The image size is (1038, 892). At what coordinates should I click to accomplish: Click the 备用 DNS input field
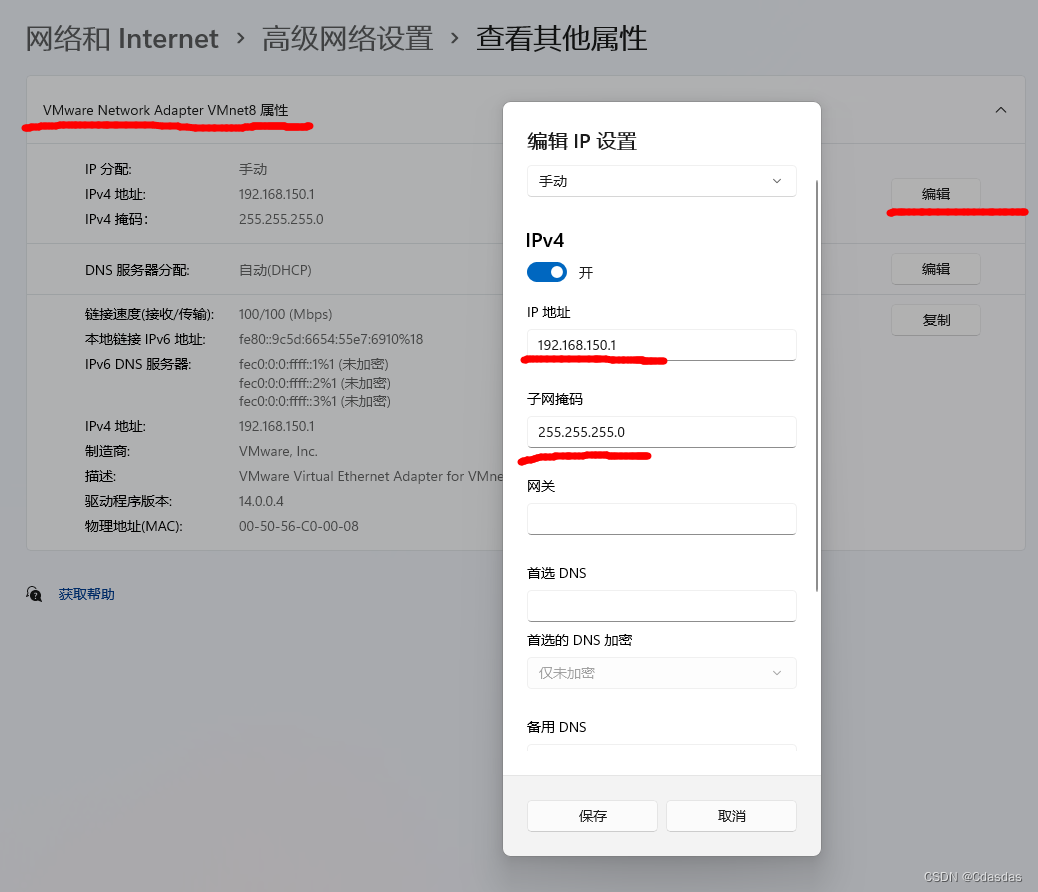[x=661, y=755]
